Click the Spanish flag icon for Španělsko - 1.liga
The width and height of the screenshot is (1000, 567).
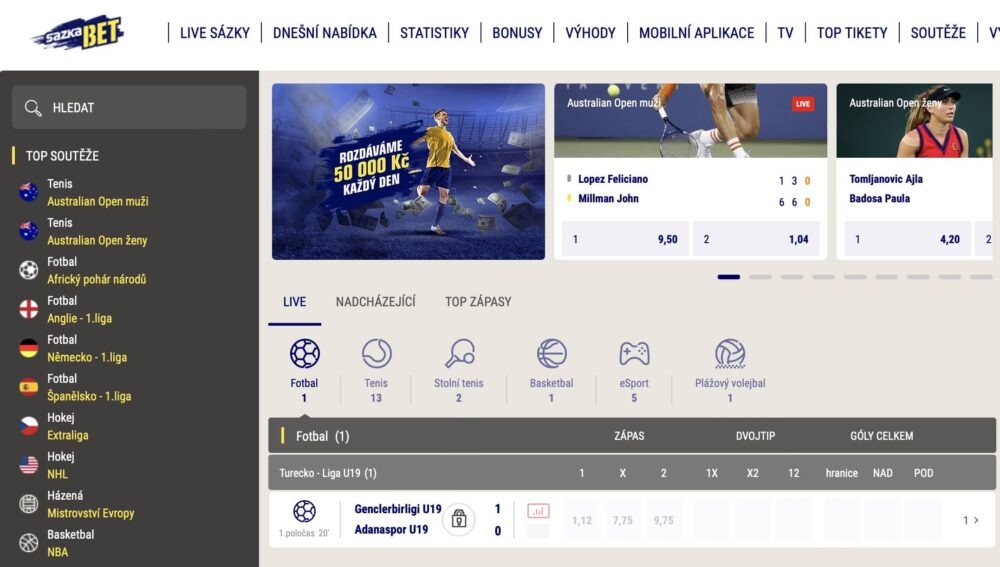pyautogui.click(x=29, y=387)
